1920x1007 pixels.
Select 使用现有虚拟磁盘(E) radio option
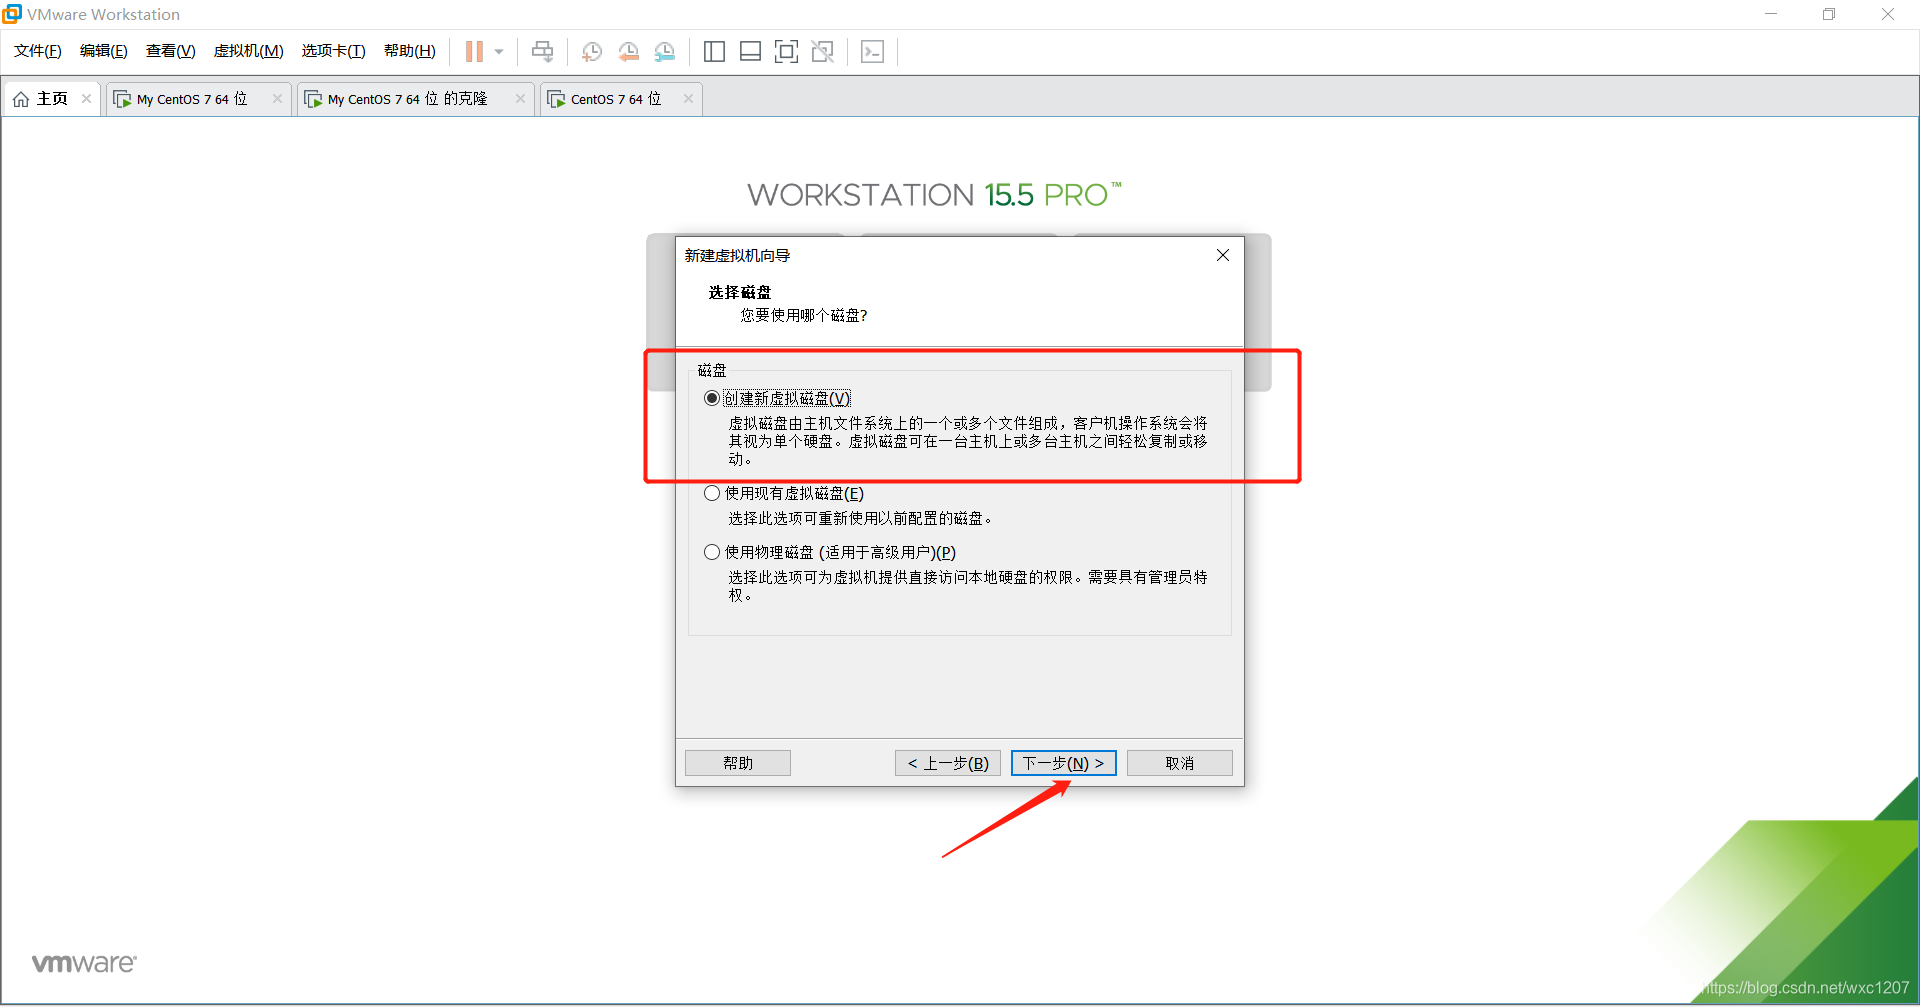coord(712,493)
